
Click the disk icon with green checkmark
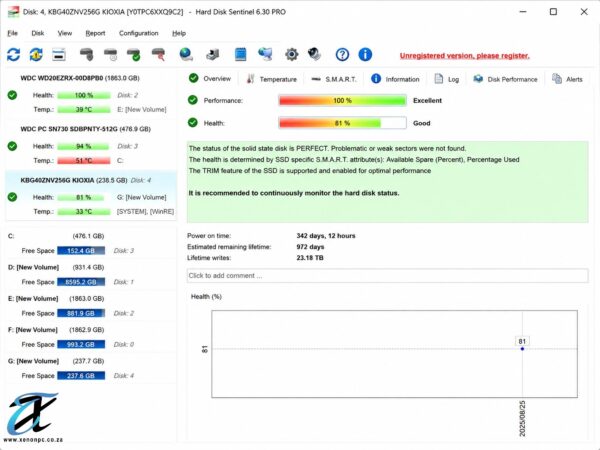coord(134,55)
